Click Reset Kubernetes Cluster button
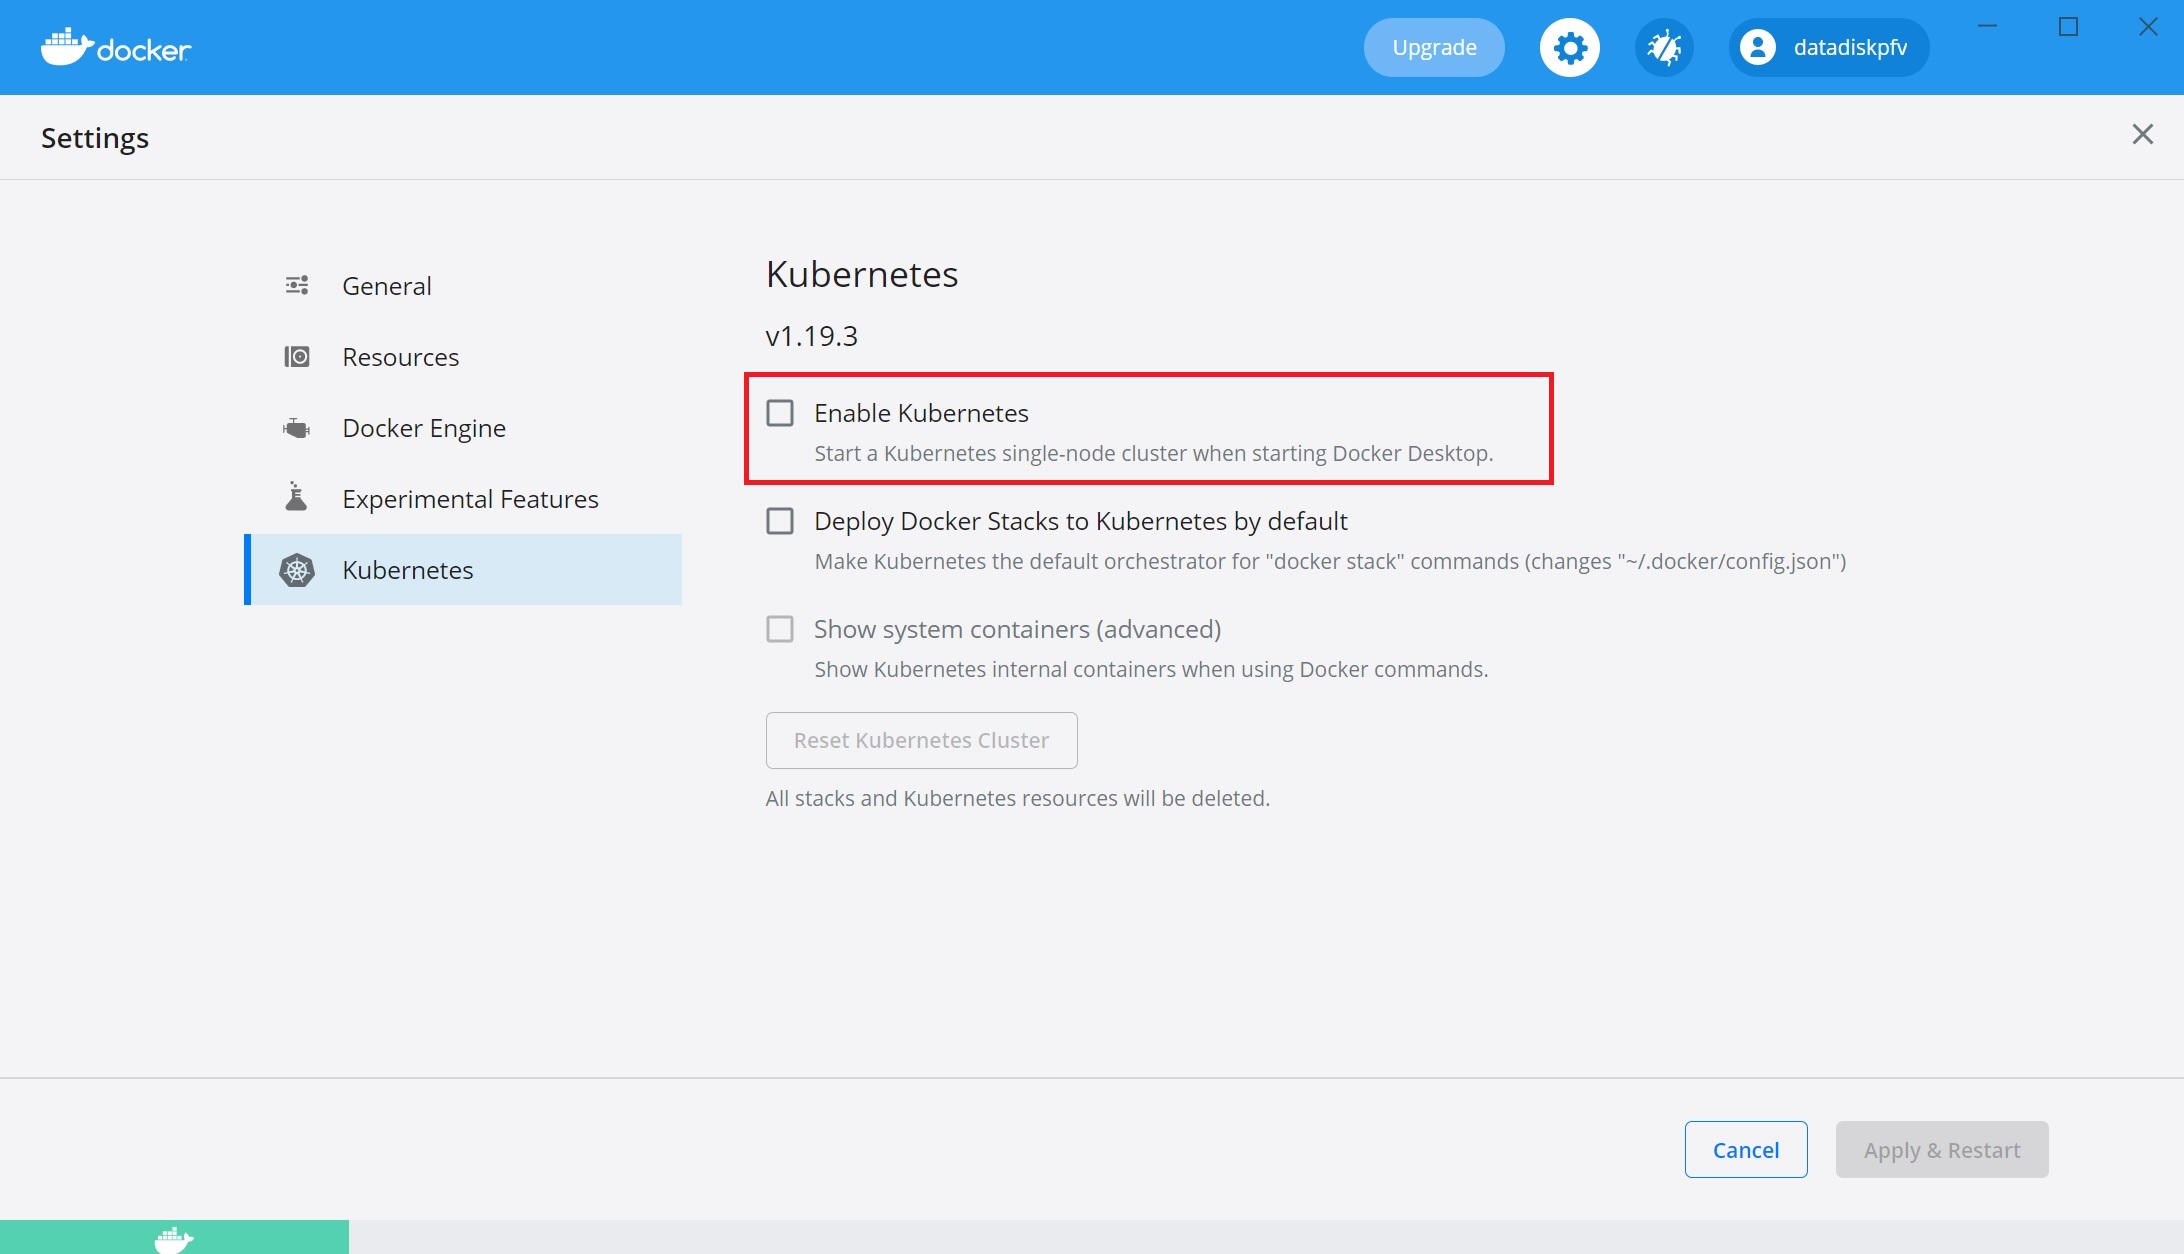This screenshot has width=2184, height=1254. [921, 740]
